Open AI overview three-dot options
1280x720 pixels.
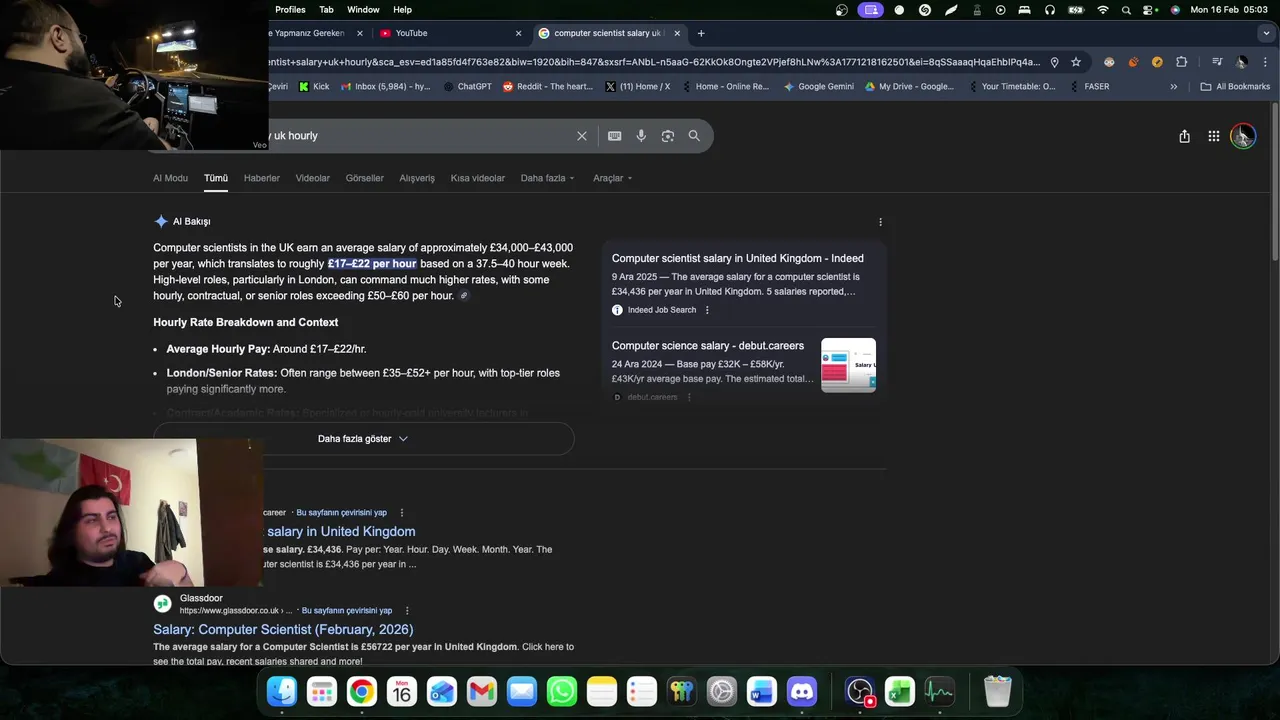tap(880, 222)
